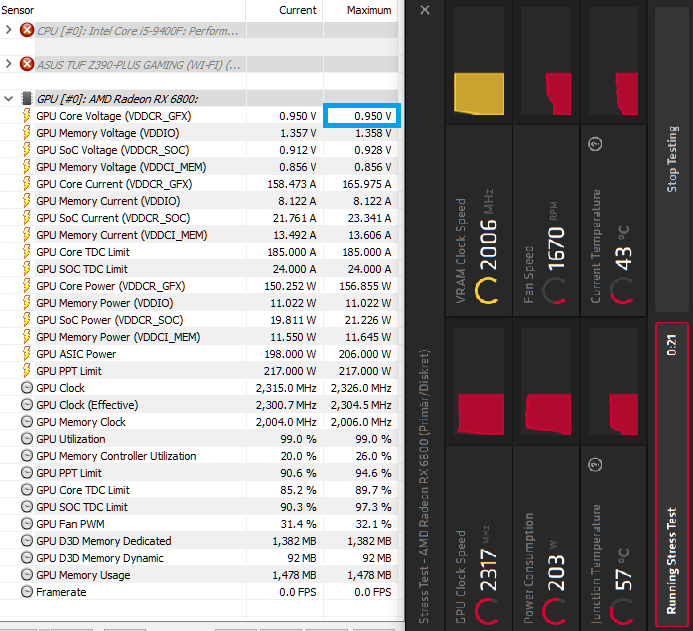Click the lightning icon for GPU ASIC Power
The image size is (693, 631).
coord(27,354)
